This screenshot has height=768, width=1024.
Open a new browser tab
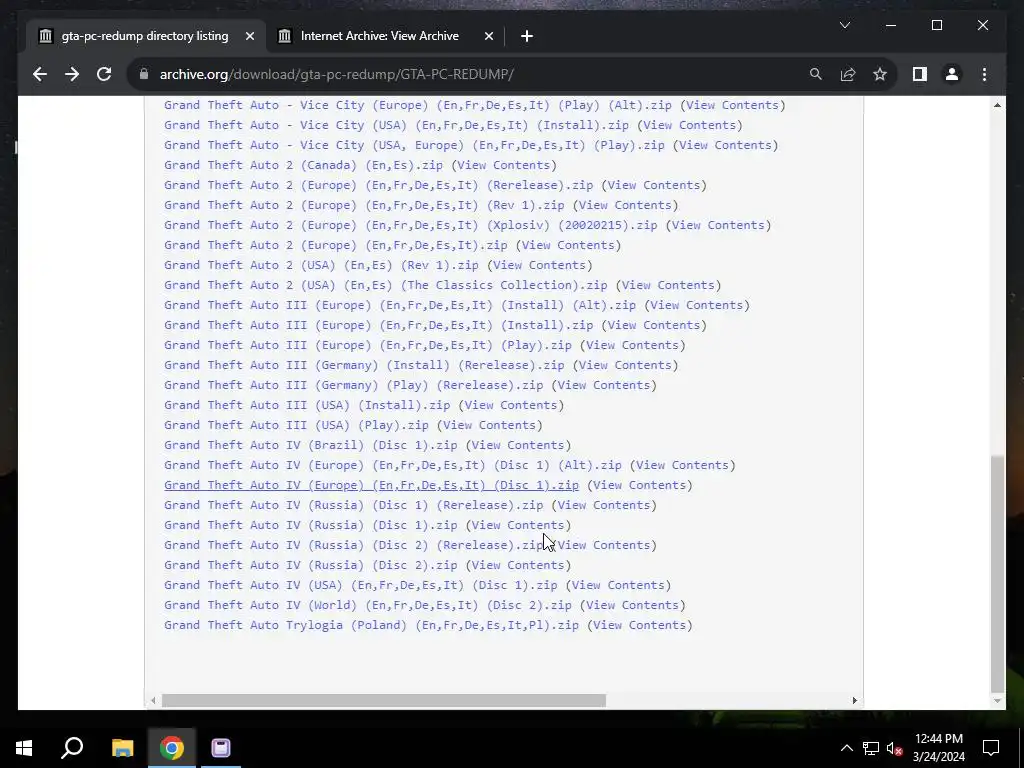(x=527, y=37)
